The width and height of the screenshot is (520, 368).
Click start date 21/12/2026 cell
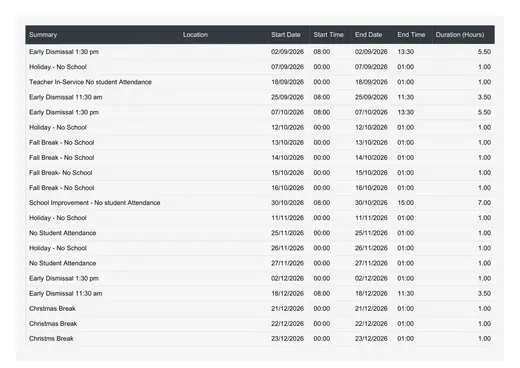(287, 308)
